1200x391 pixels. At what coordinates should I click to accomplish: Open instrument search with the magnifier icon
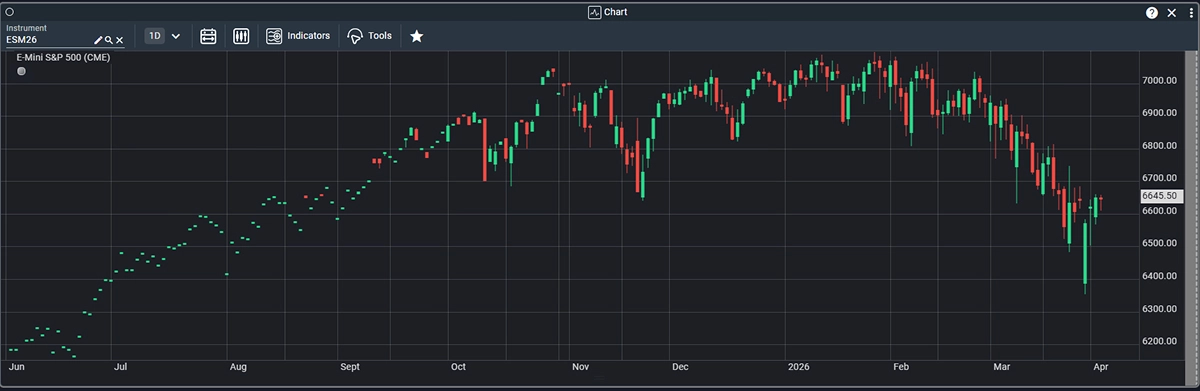click(108, 40)
